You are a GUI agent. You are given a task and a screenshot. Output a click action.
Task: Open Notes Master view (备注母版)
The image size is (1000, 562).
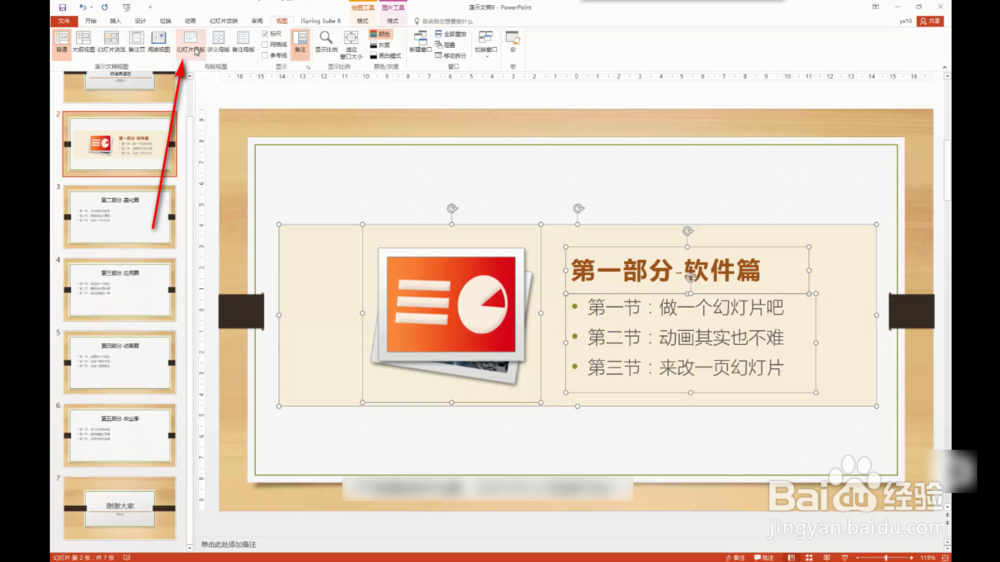[243, 41]
